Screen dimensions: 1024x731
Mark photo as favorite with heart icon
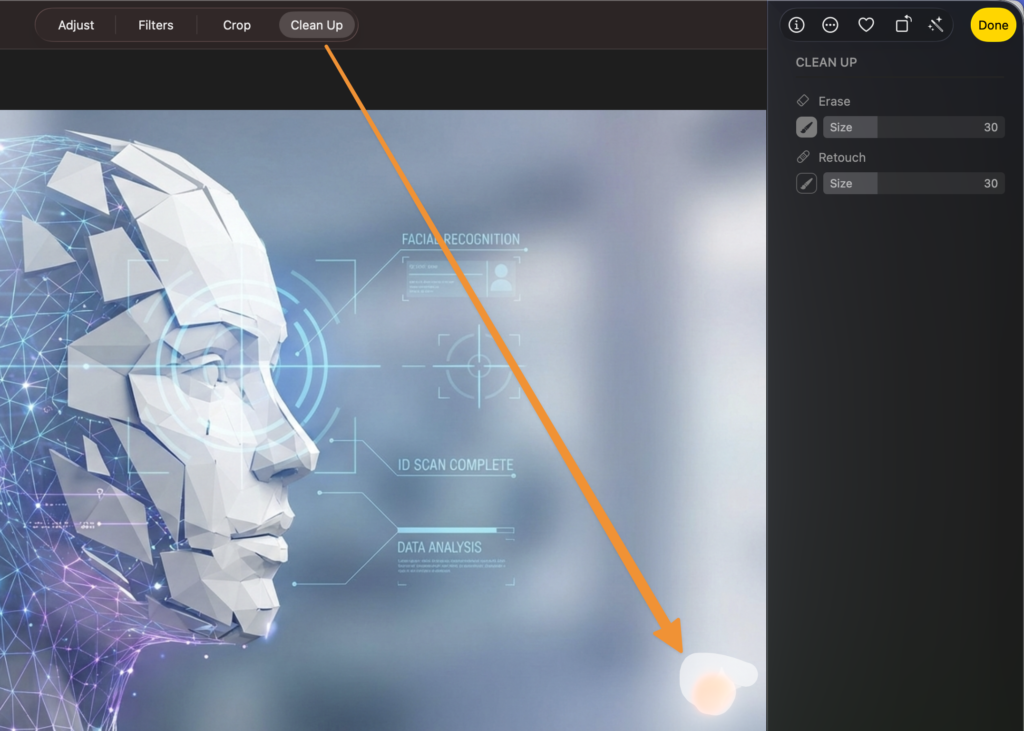[x=866, y=25]
